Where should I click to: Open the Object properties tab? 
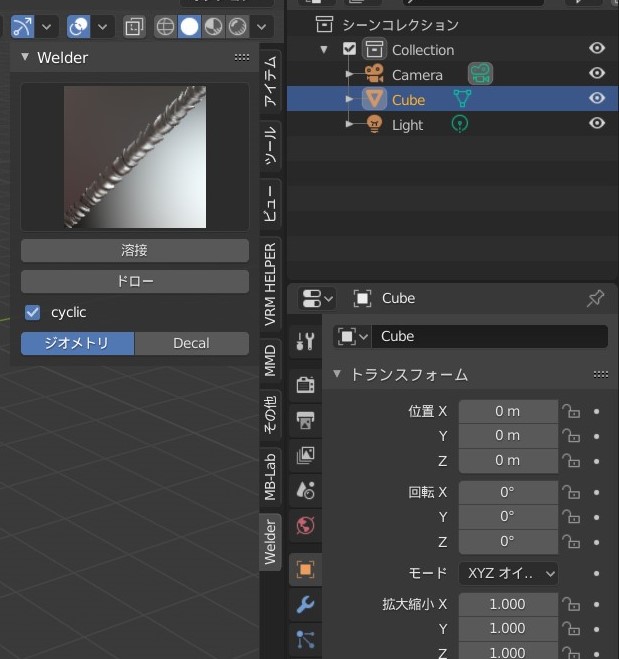pyautogui.click(x=306, y=570)
